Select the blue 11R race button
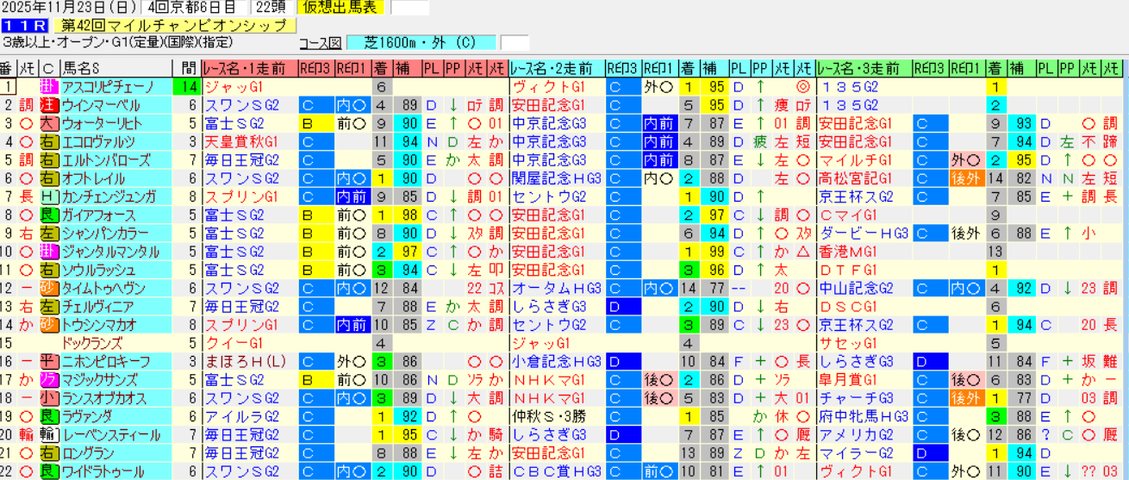 pyautogui.click(x=24, y=26)
